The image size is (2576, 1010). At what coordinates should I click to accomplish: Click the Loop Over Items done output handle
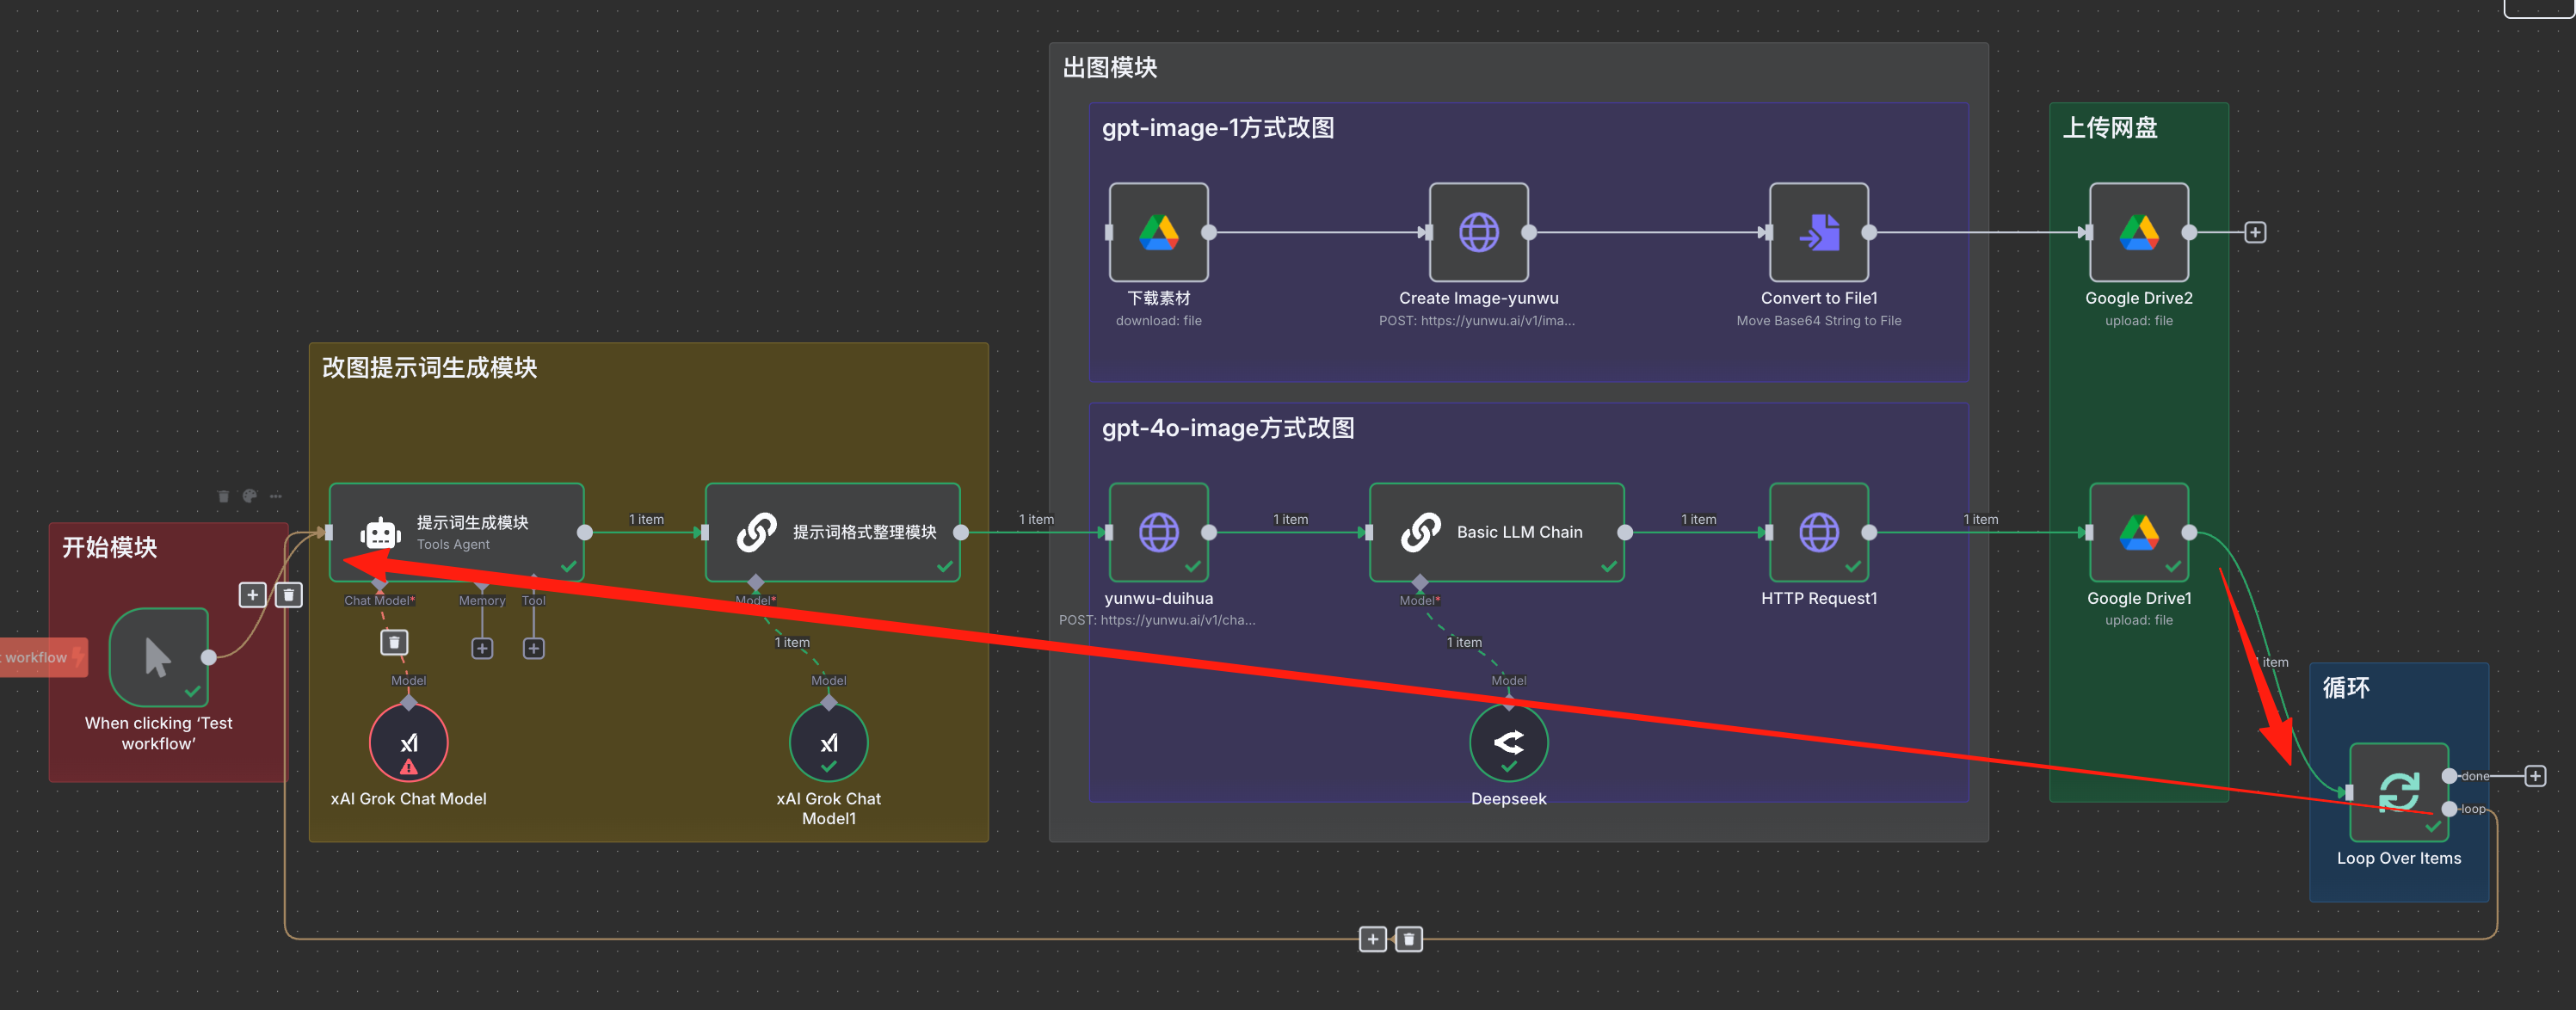click(2448, 776)
